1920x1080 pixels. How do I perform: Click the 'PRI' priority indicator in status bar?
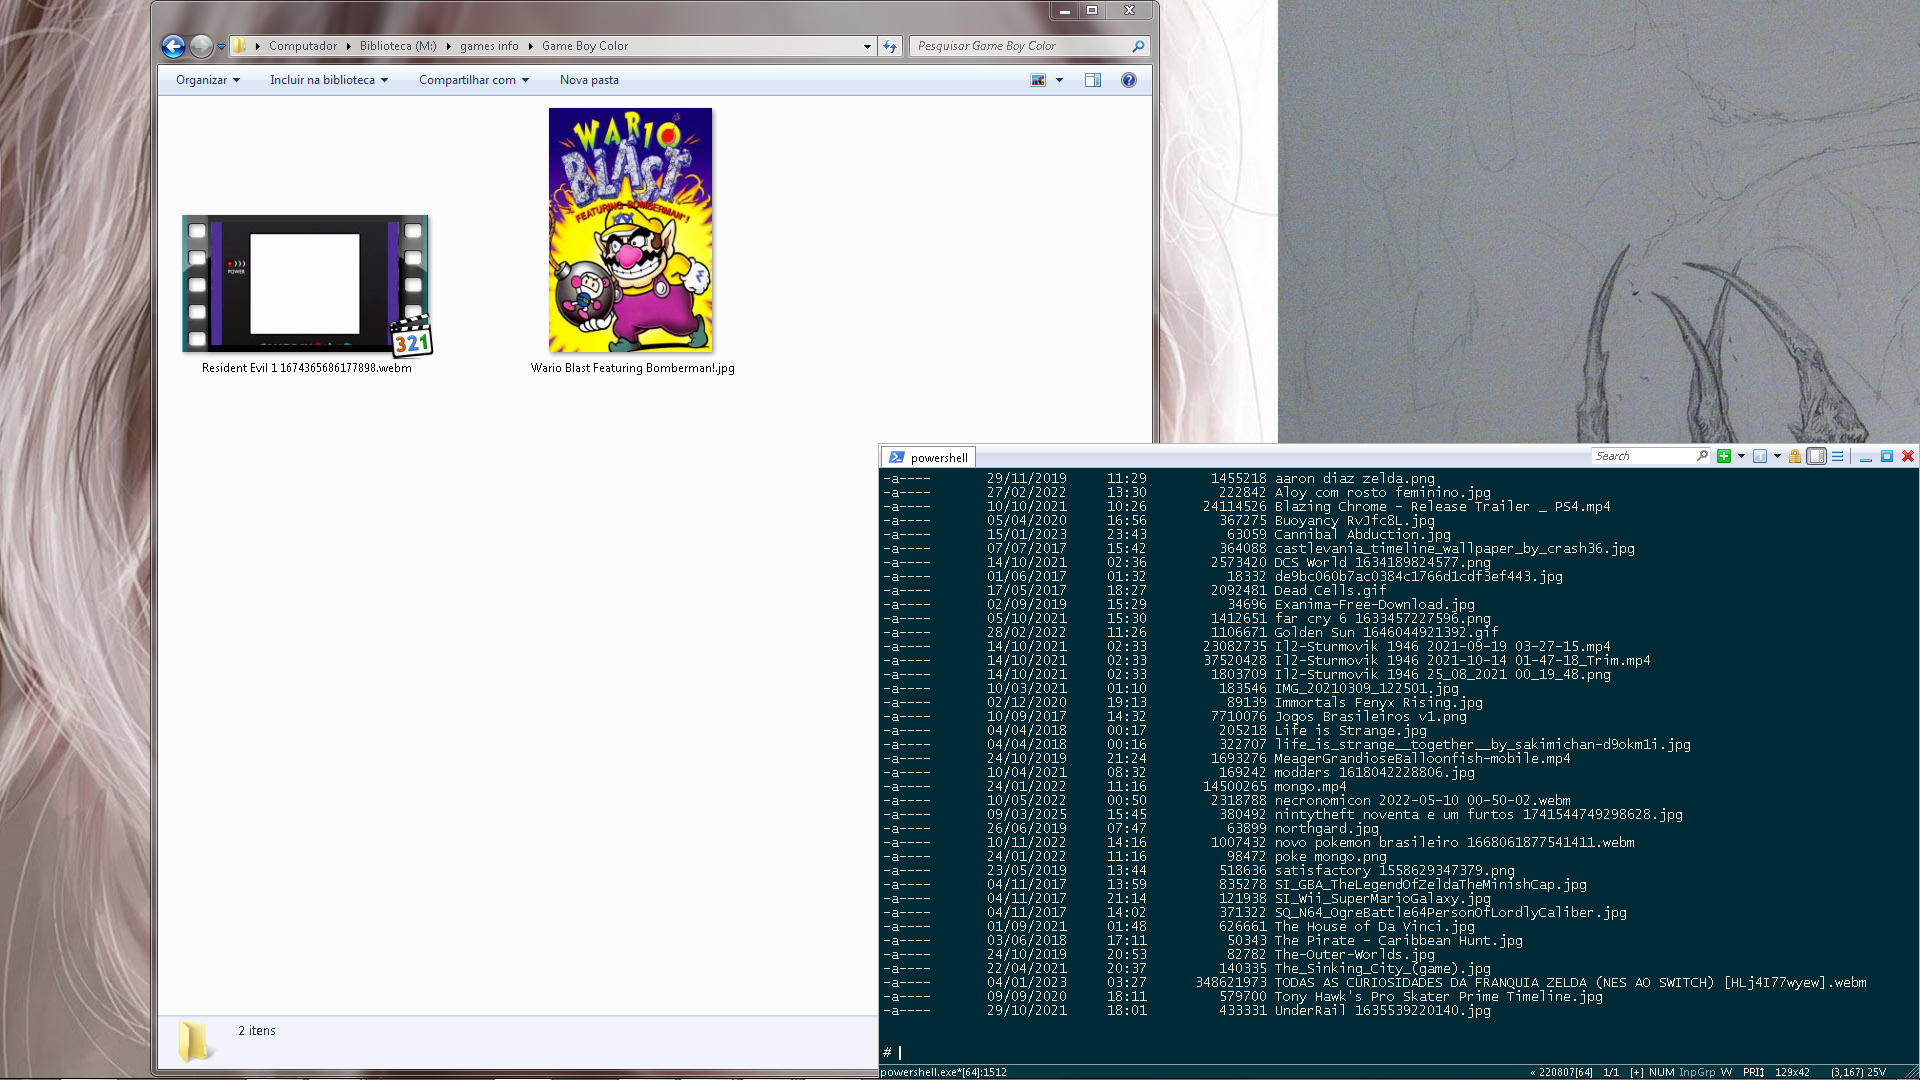click(x=1753, y=1072)
